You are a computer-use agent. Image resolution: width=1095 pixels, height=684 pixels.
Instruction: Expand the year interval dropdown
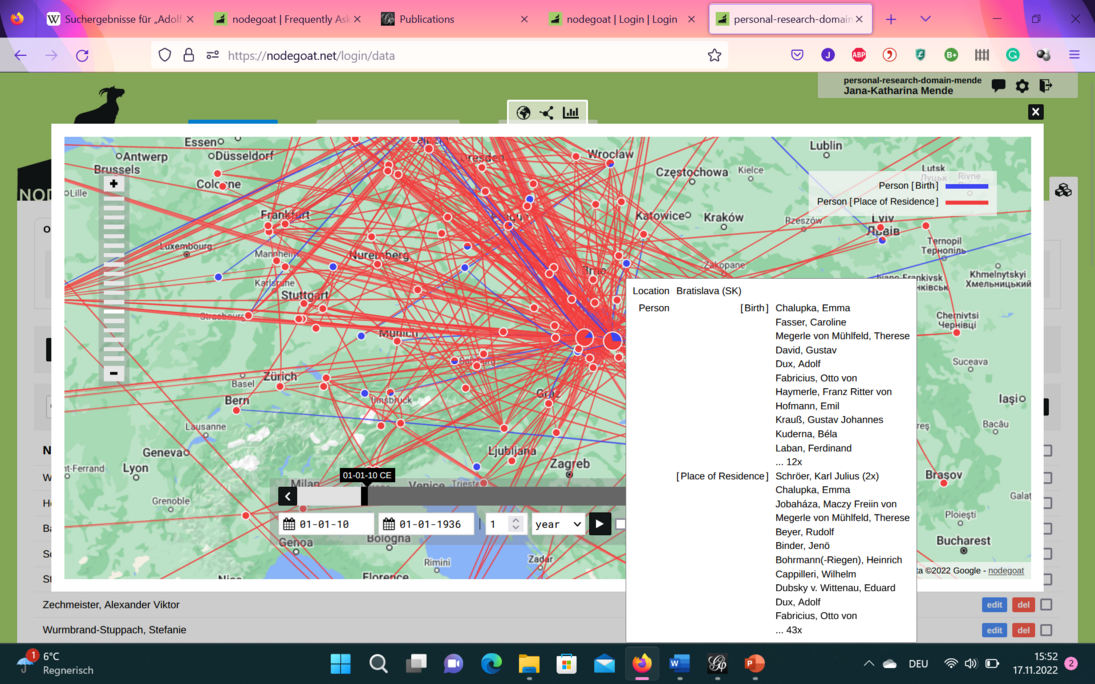557,524
